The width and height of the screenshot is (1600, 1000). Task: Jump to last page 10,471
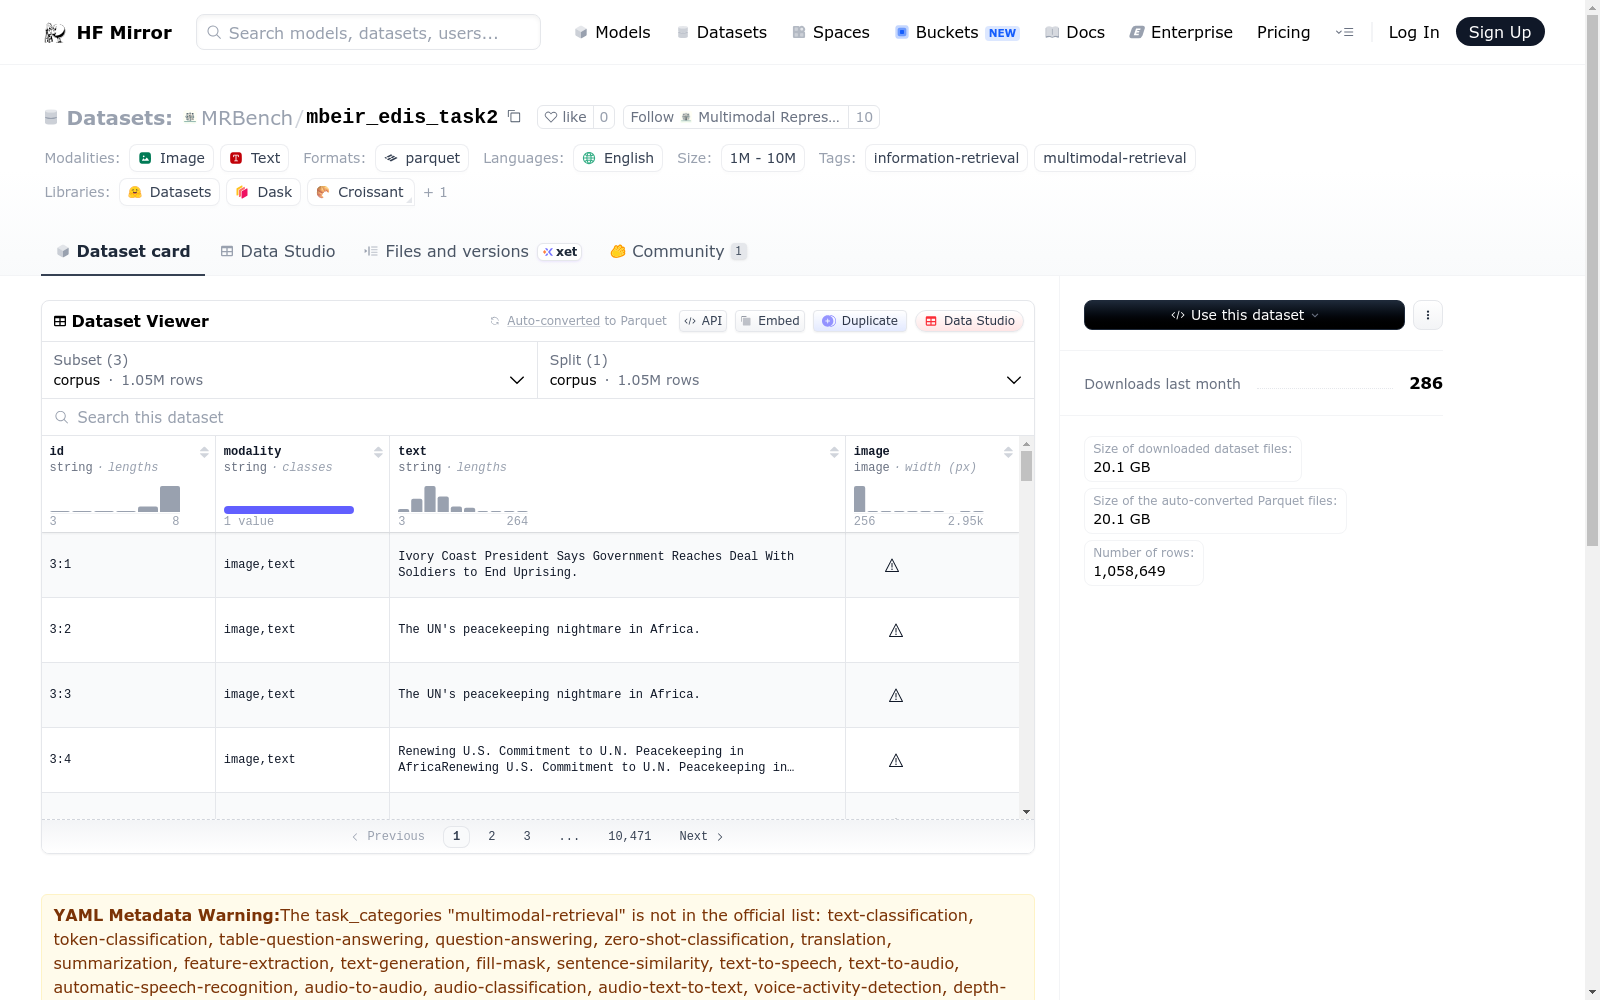[x=630, y=836]
